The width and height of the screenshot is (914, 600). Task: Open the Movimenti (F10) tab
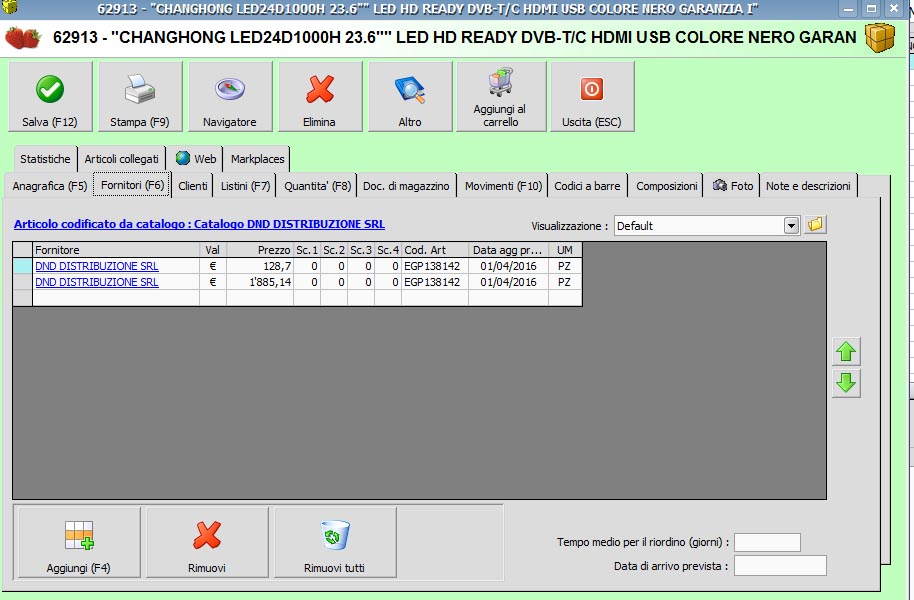tap(503, 186)
